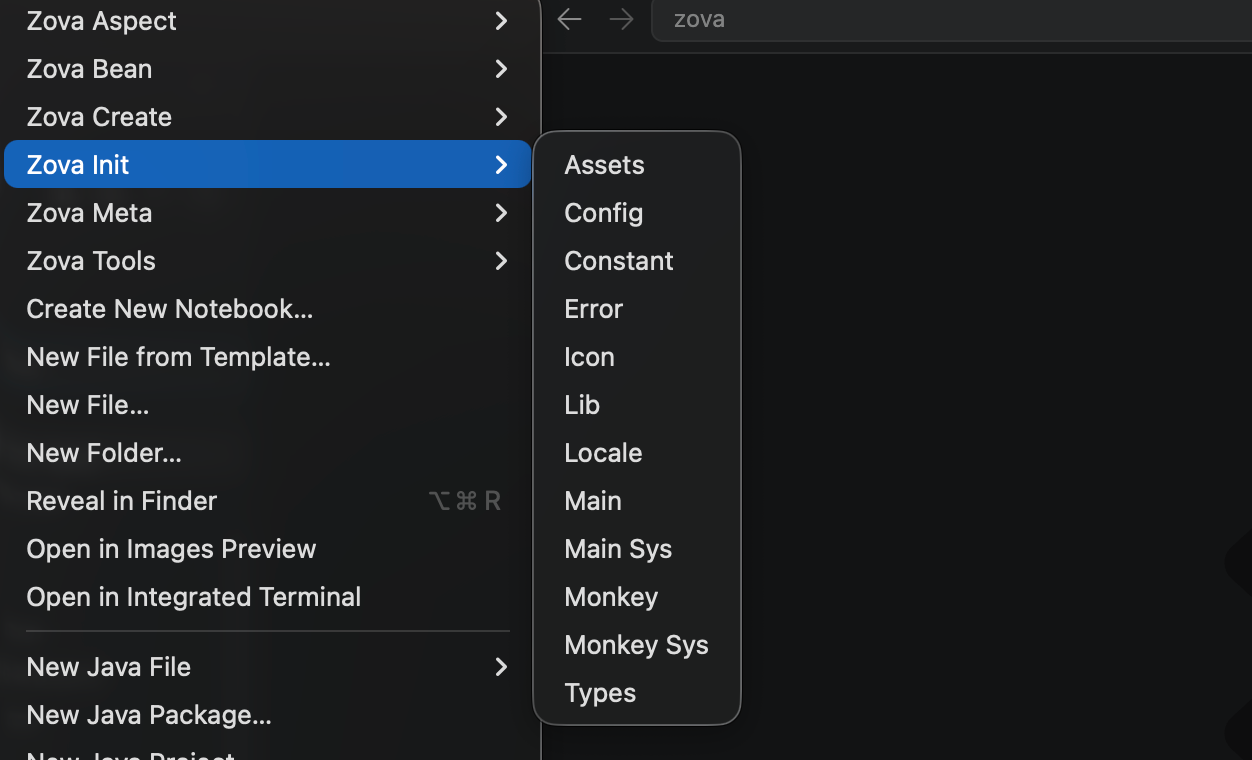Choose Locale from the submenu
The height and width of the screenshot is (760, 1252).
coord(603,453)
